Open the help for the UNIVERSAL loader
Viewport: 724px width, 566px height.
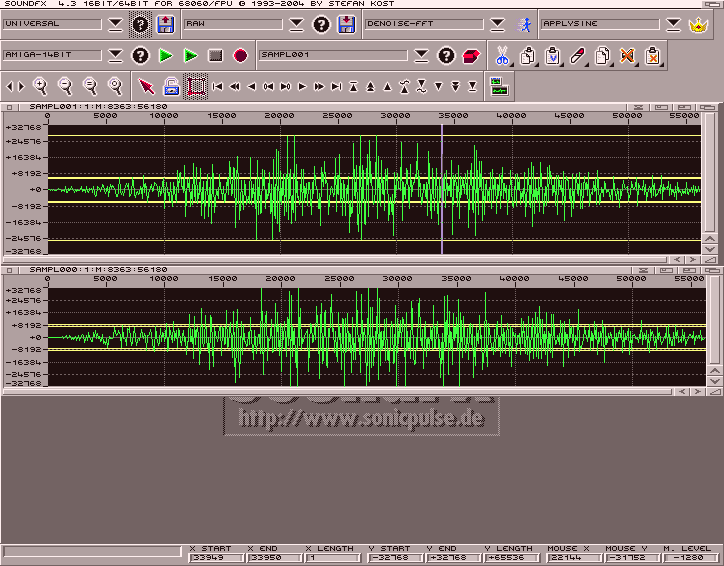140,24
